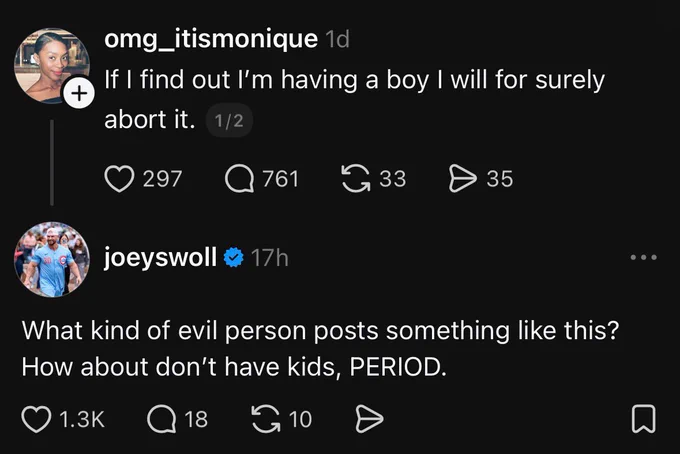680x454 pixels.
Task: Click the 17h timestamp on joeyswoll's reply
Action: coord(269,258)
